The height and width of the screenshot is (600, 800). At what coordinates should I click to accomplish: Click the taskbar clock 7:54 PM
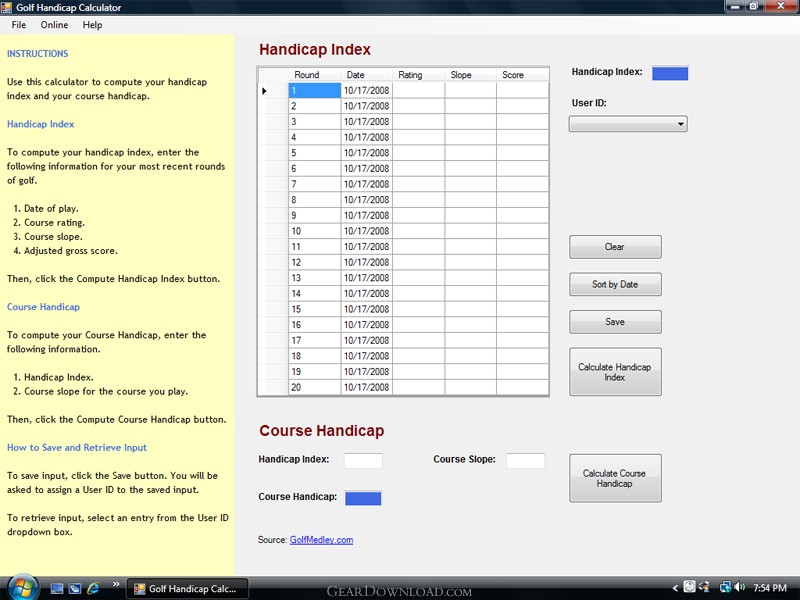tap(770, 588)
